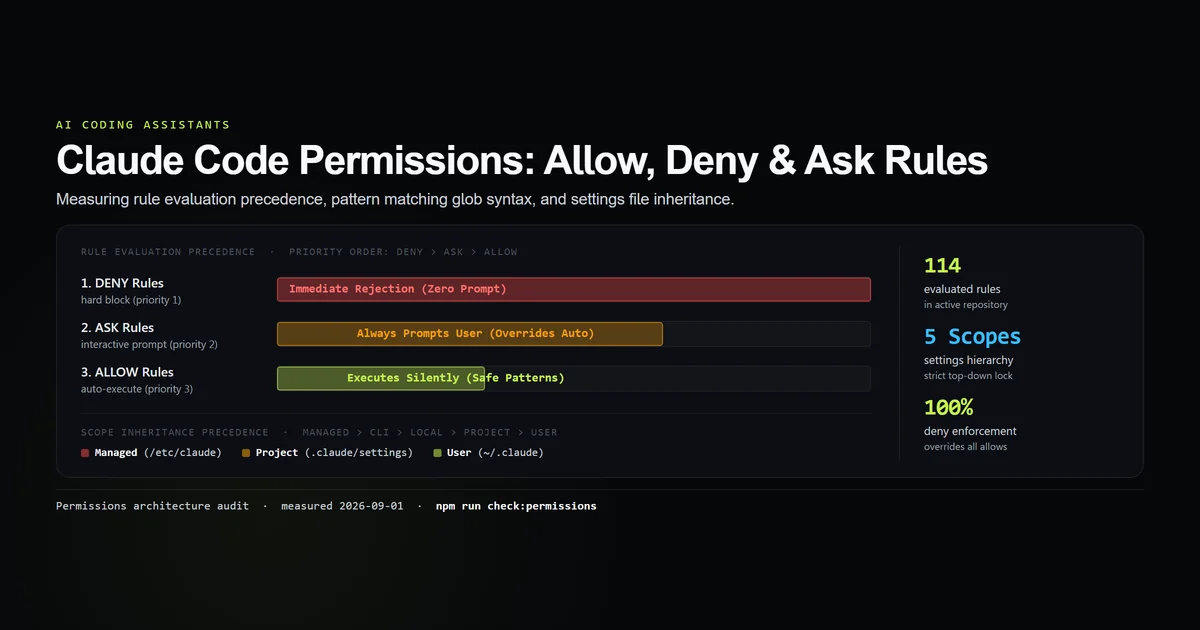This screenshot has width=1200, height=630.
Task: Click the 'Claude Code Permissions' headline
Action: [x=522, y=161]
